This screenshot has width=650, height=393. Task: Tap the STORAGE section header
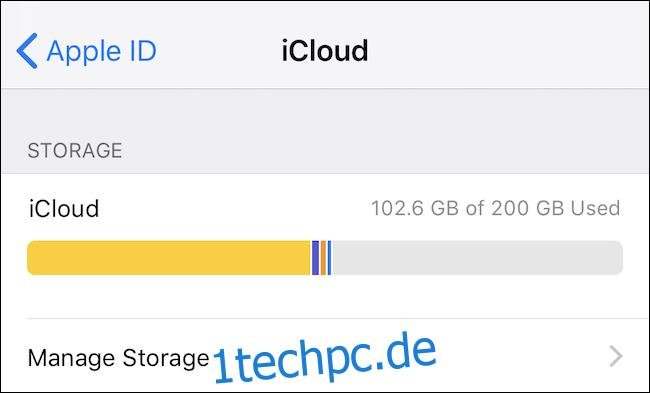(x=75, y=150)
